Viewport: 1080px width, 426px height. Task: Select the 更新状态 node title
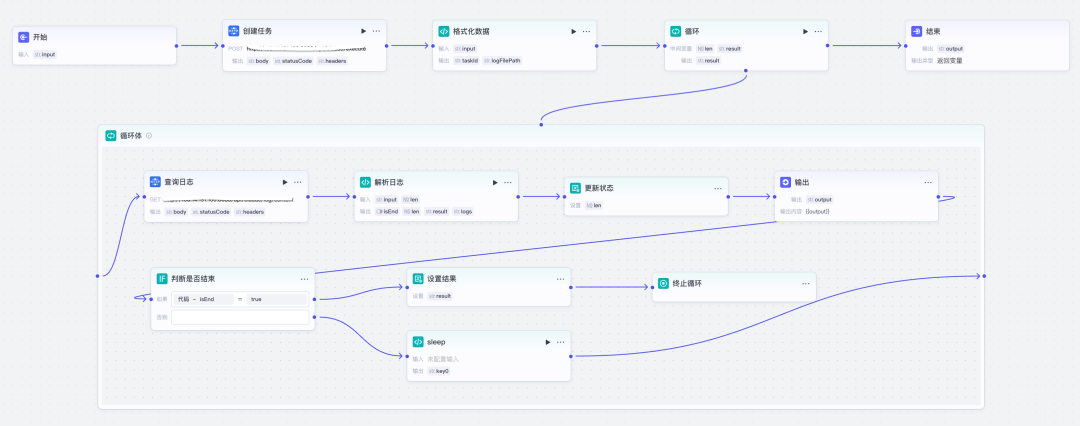point(599,187)
